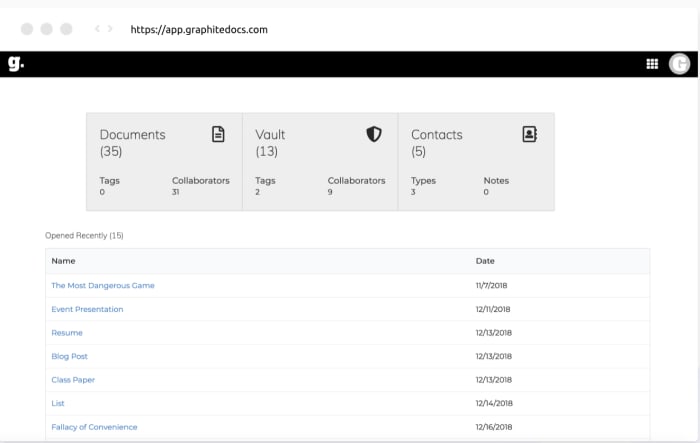Open the List document

tap(58, 403)
